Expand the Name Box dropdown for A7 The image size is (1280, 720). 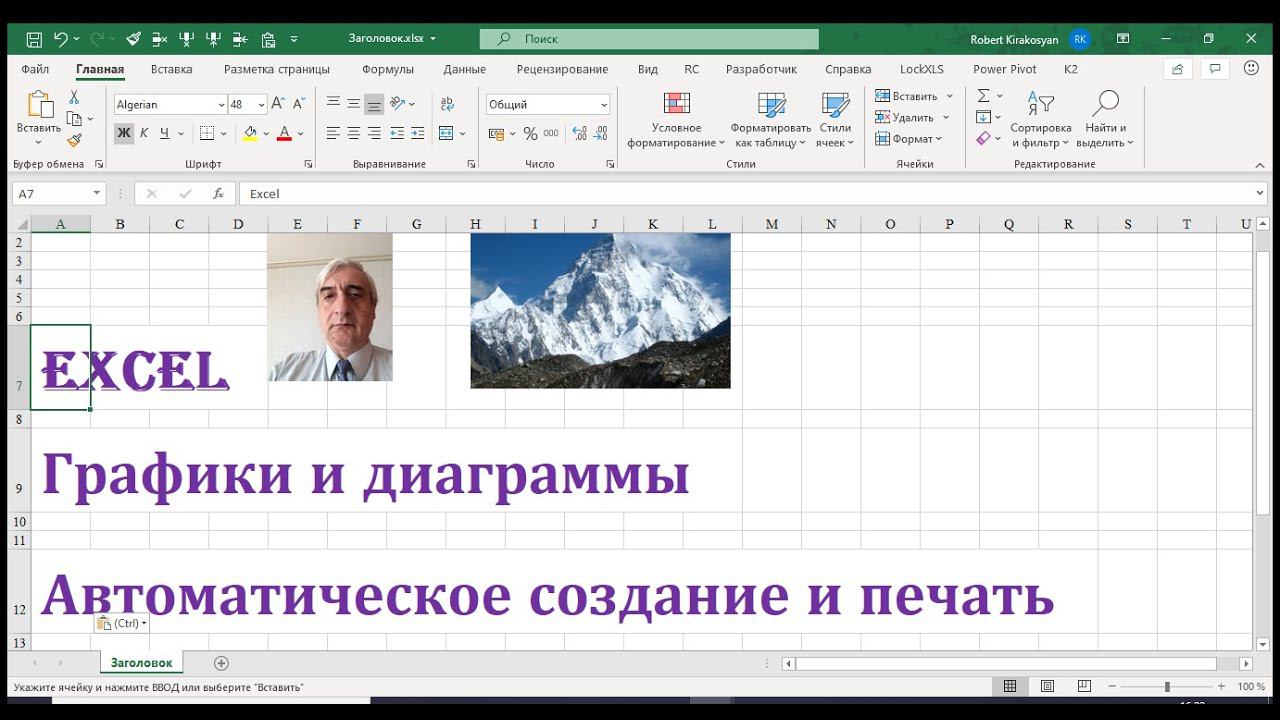pos(97,194)
